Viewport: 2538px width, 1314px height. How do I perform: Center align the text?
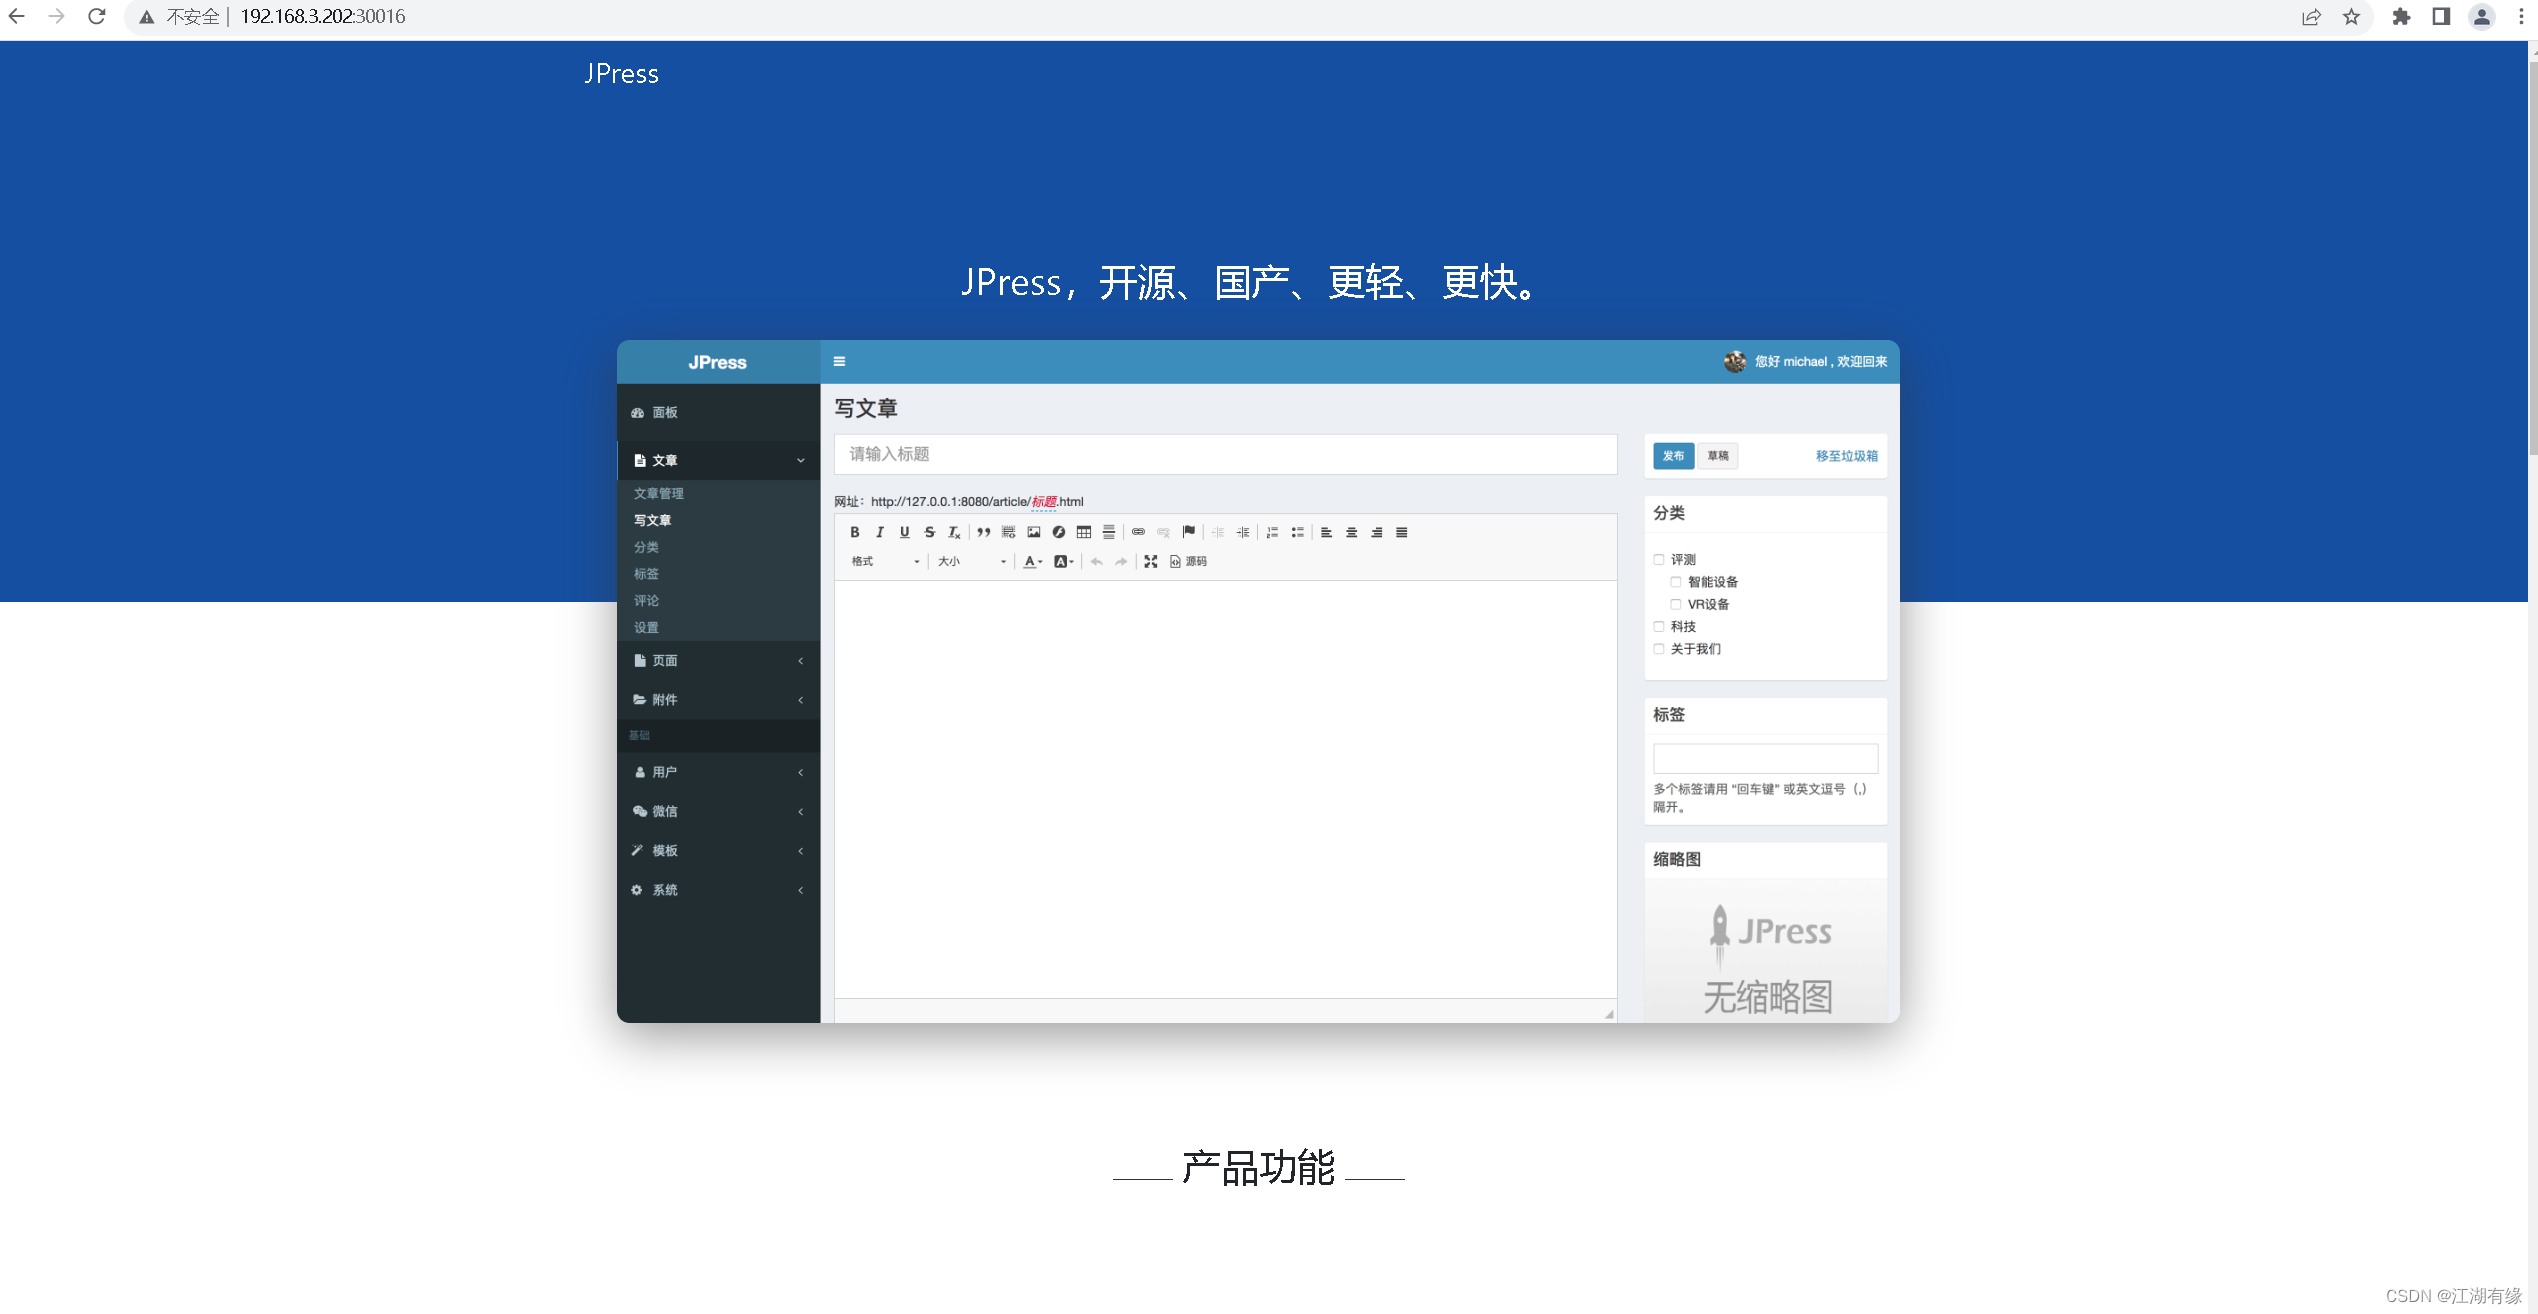coord(1351,532)
